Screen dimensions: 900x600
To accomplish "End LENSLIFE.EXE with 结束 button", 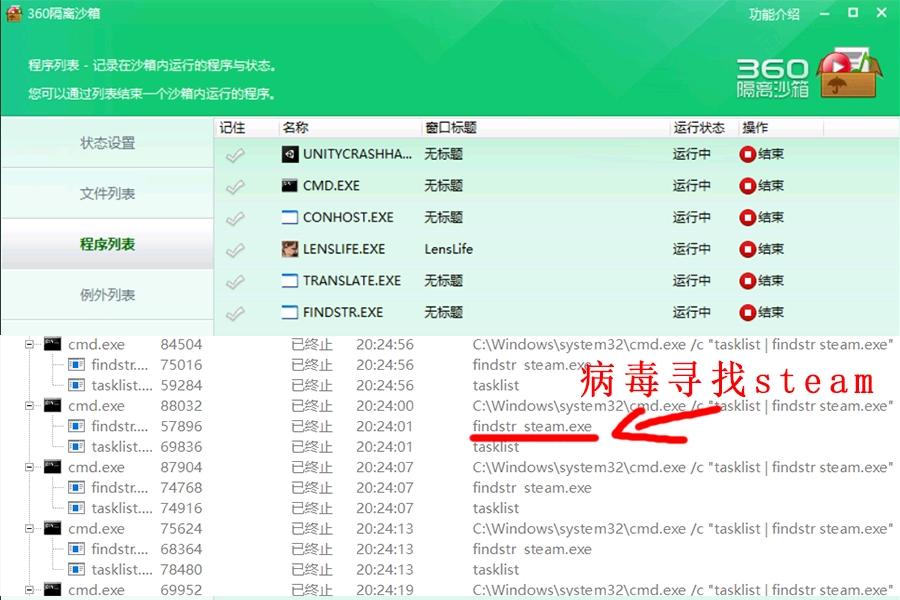I will tap(762, 249).
